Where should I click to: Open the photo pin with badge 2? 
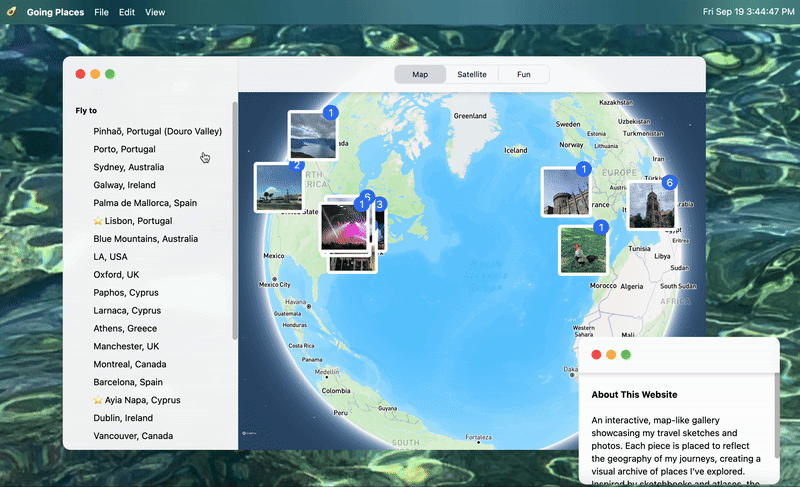point(278,187)
